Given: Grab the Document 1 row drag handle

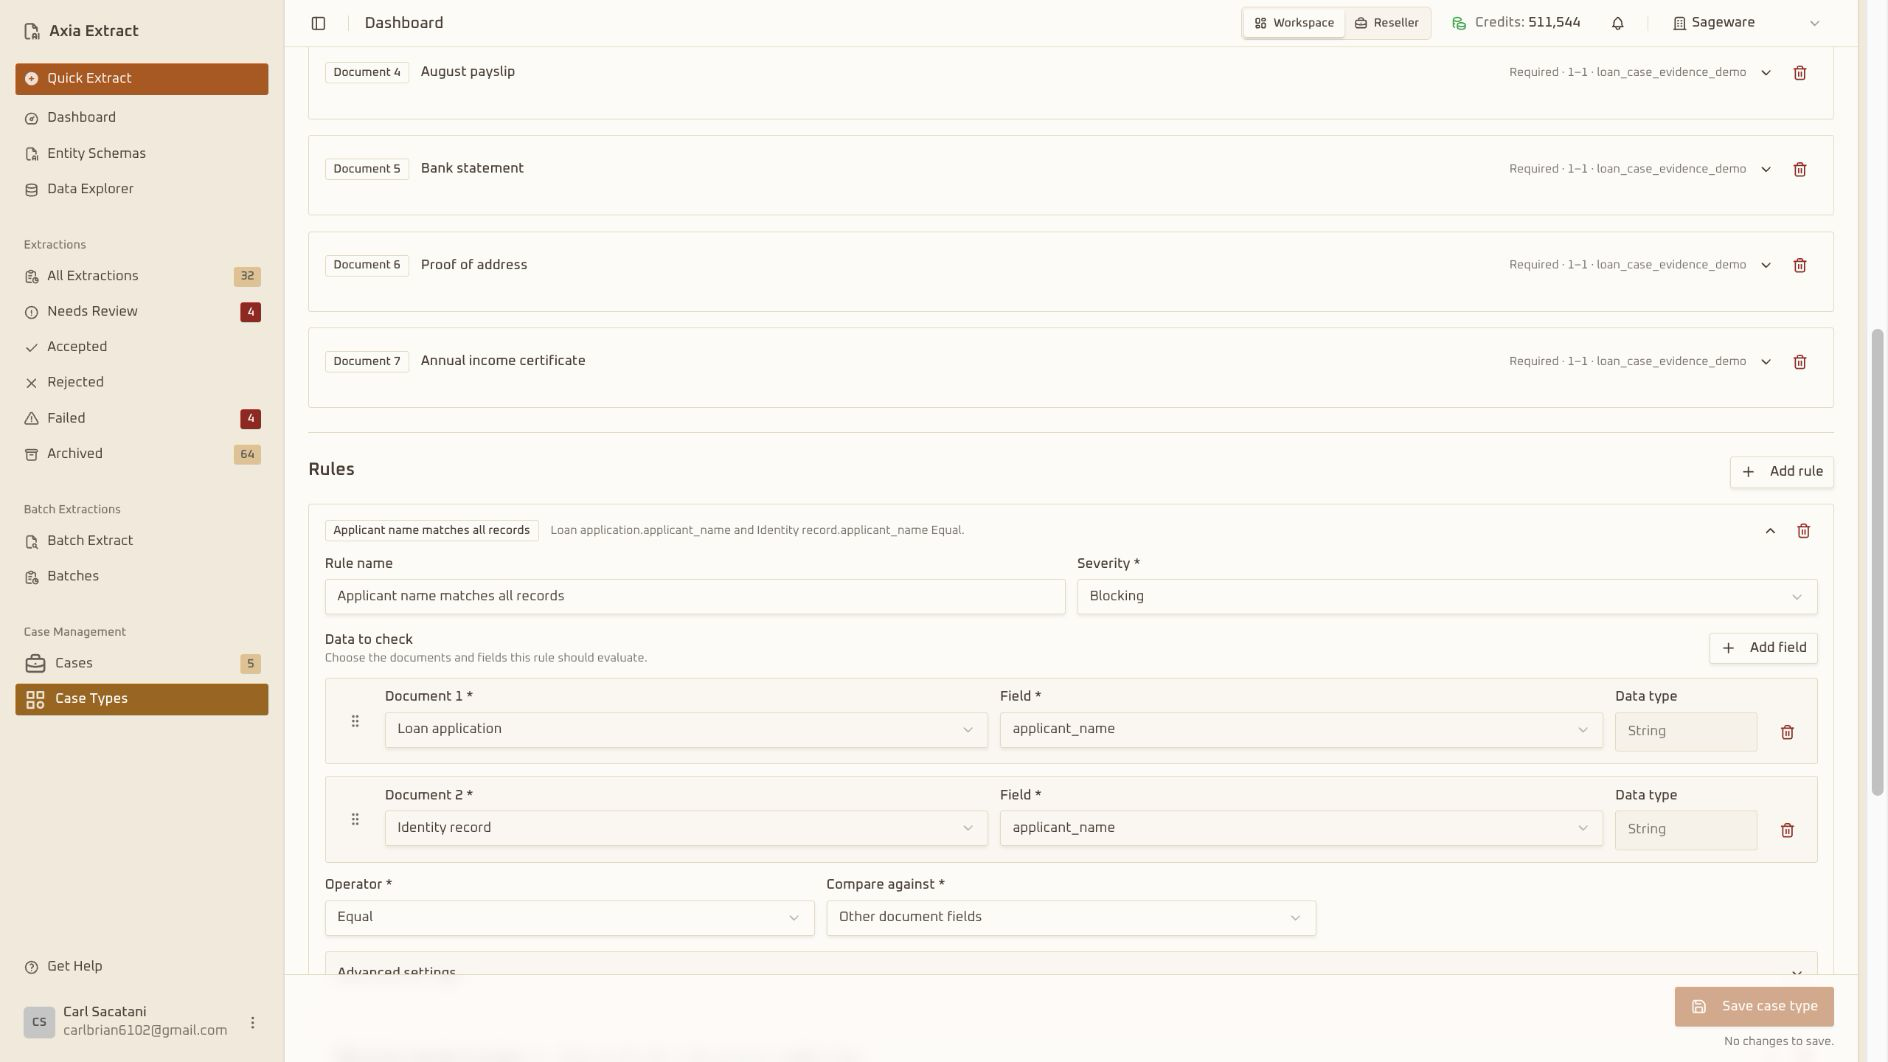Looking at the screenshot, I should tap(355, 722).
